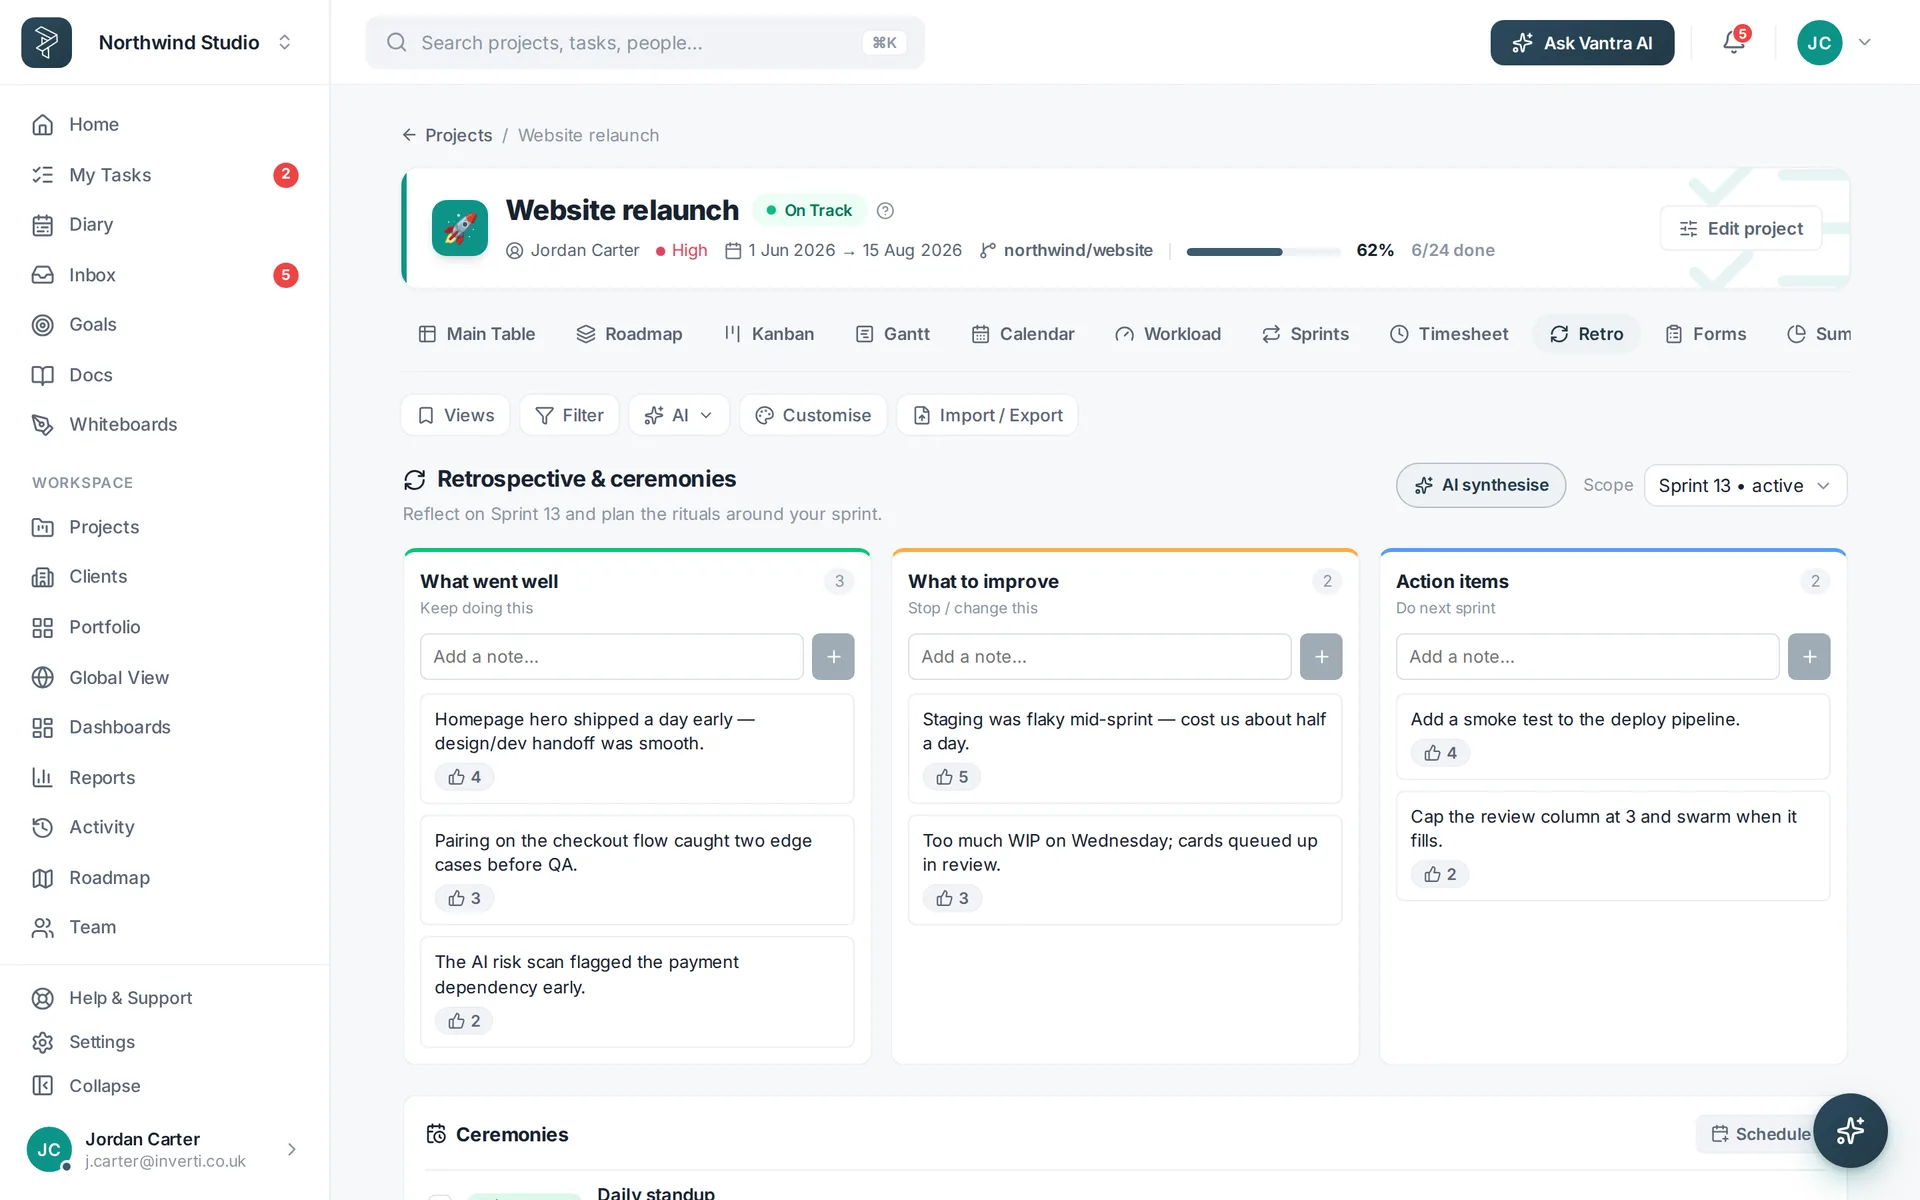This screenshot has height=1200, width=1920.
Task: Click the floating AI sparkle button
Action: 1850,1131
